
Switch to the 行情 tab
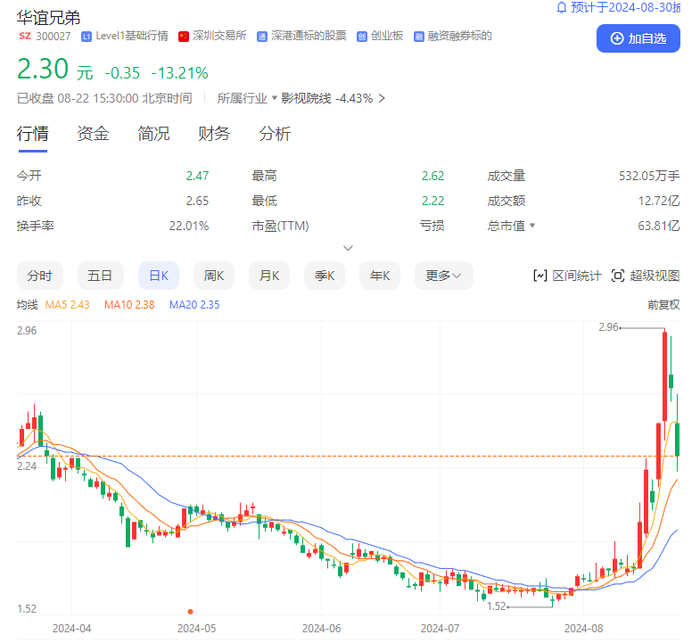point(33,134)
